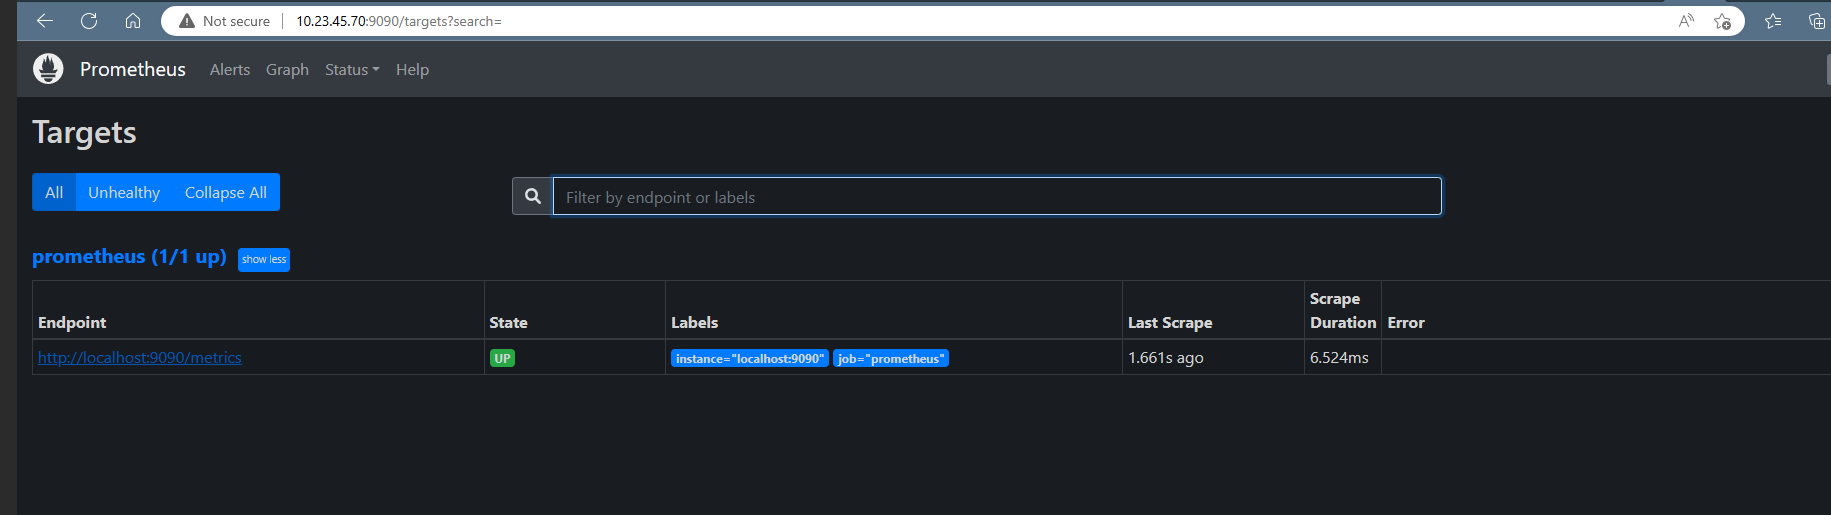Viewport: 1831px width, 515px height.
Task: Filter to Unhealthy targets only
Action: tap(124, 193)
